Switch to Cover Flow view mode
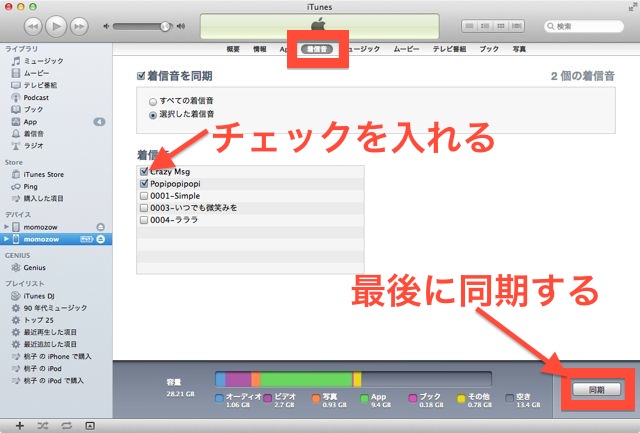Viewport: 640px width, 433px height. (517, 26)
